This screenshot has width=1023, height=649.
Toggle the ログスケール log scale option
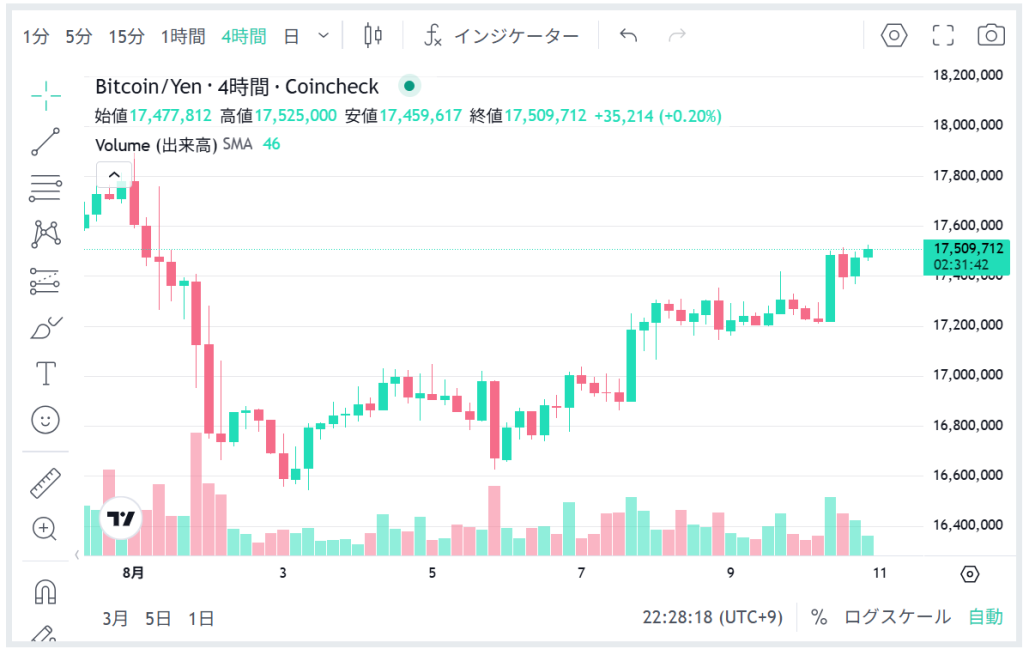897,617
